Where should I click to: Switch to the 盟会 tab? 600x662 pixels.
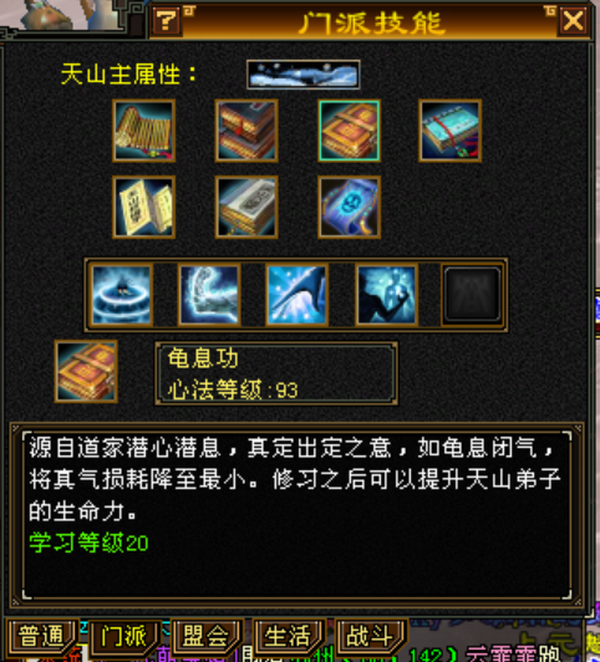click(x=206, y=636)
